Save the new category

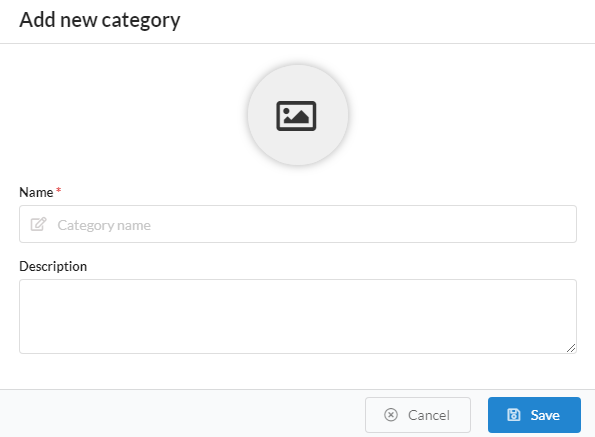[x=534, y=415]
